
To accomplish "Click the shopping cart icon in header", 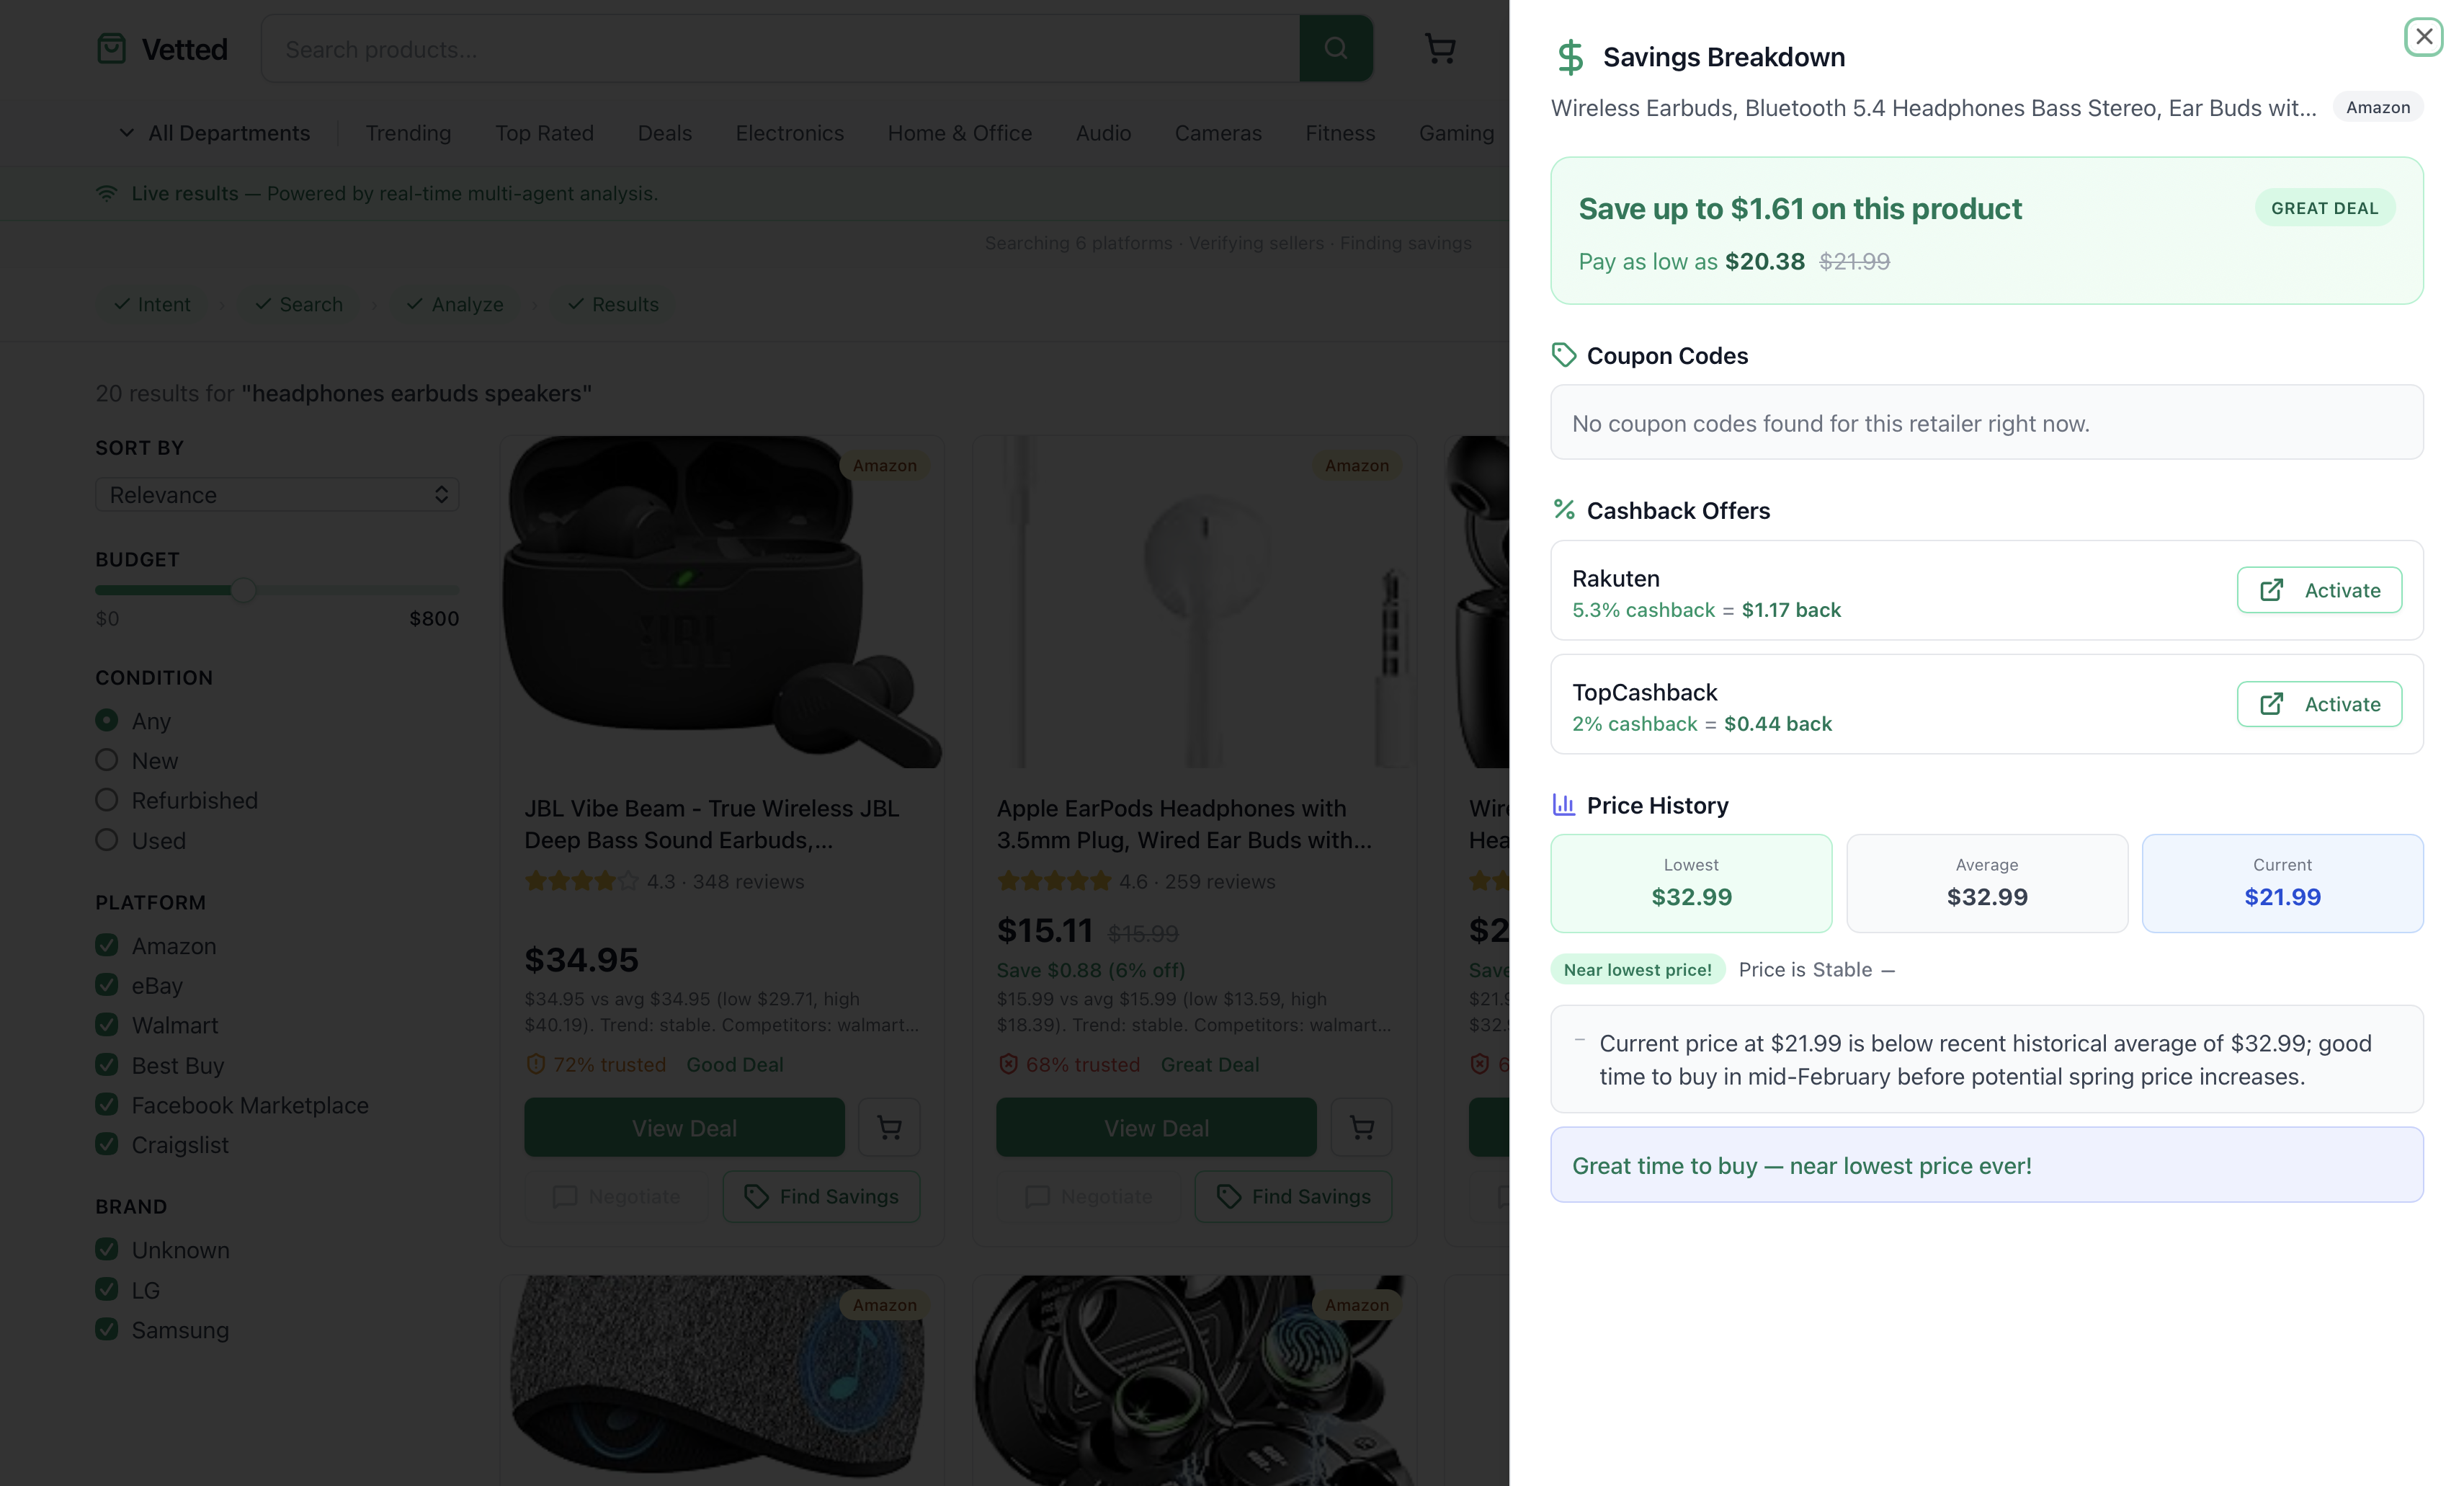I will [1439, 49].
